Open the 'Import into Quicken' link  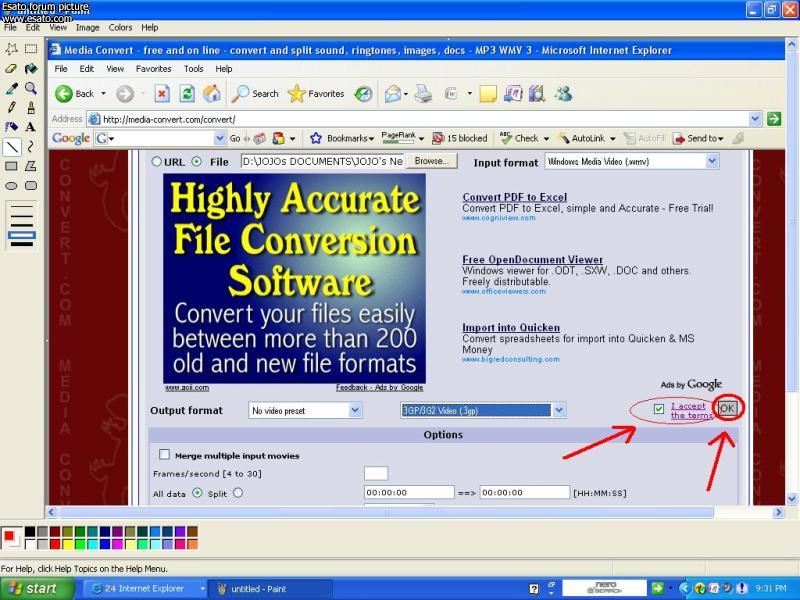click(x=511, y=328)
